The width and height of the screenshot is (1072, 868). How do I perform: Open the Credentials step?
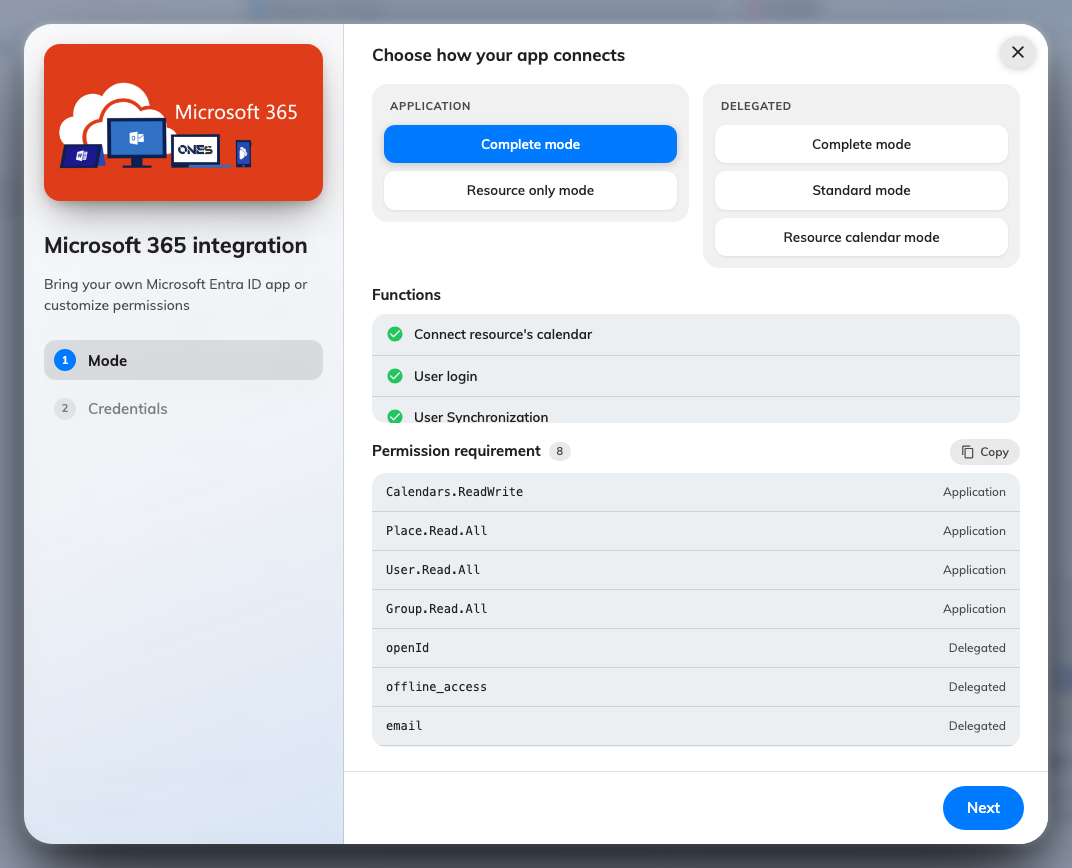click(x=183, y=409)
